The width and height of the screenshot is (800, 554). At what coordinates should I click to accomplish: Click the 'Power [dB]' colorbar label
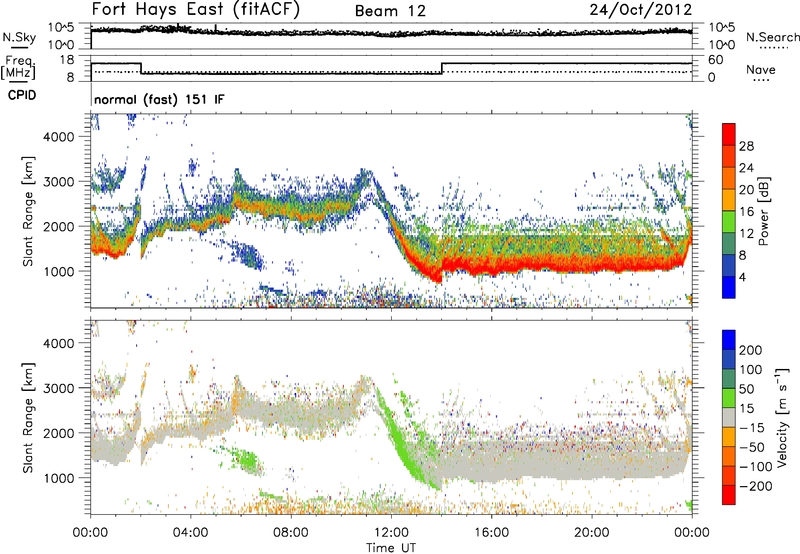pos(764,211)
